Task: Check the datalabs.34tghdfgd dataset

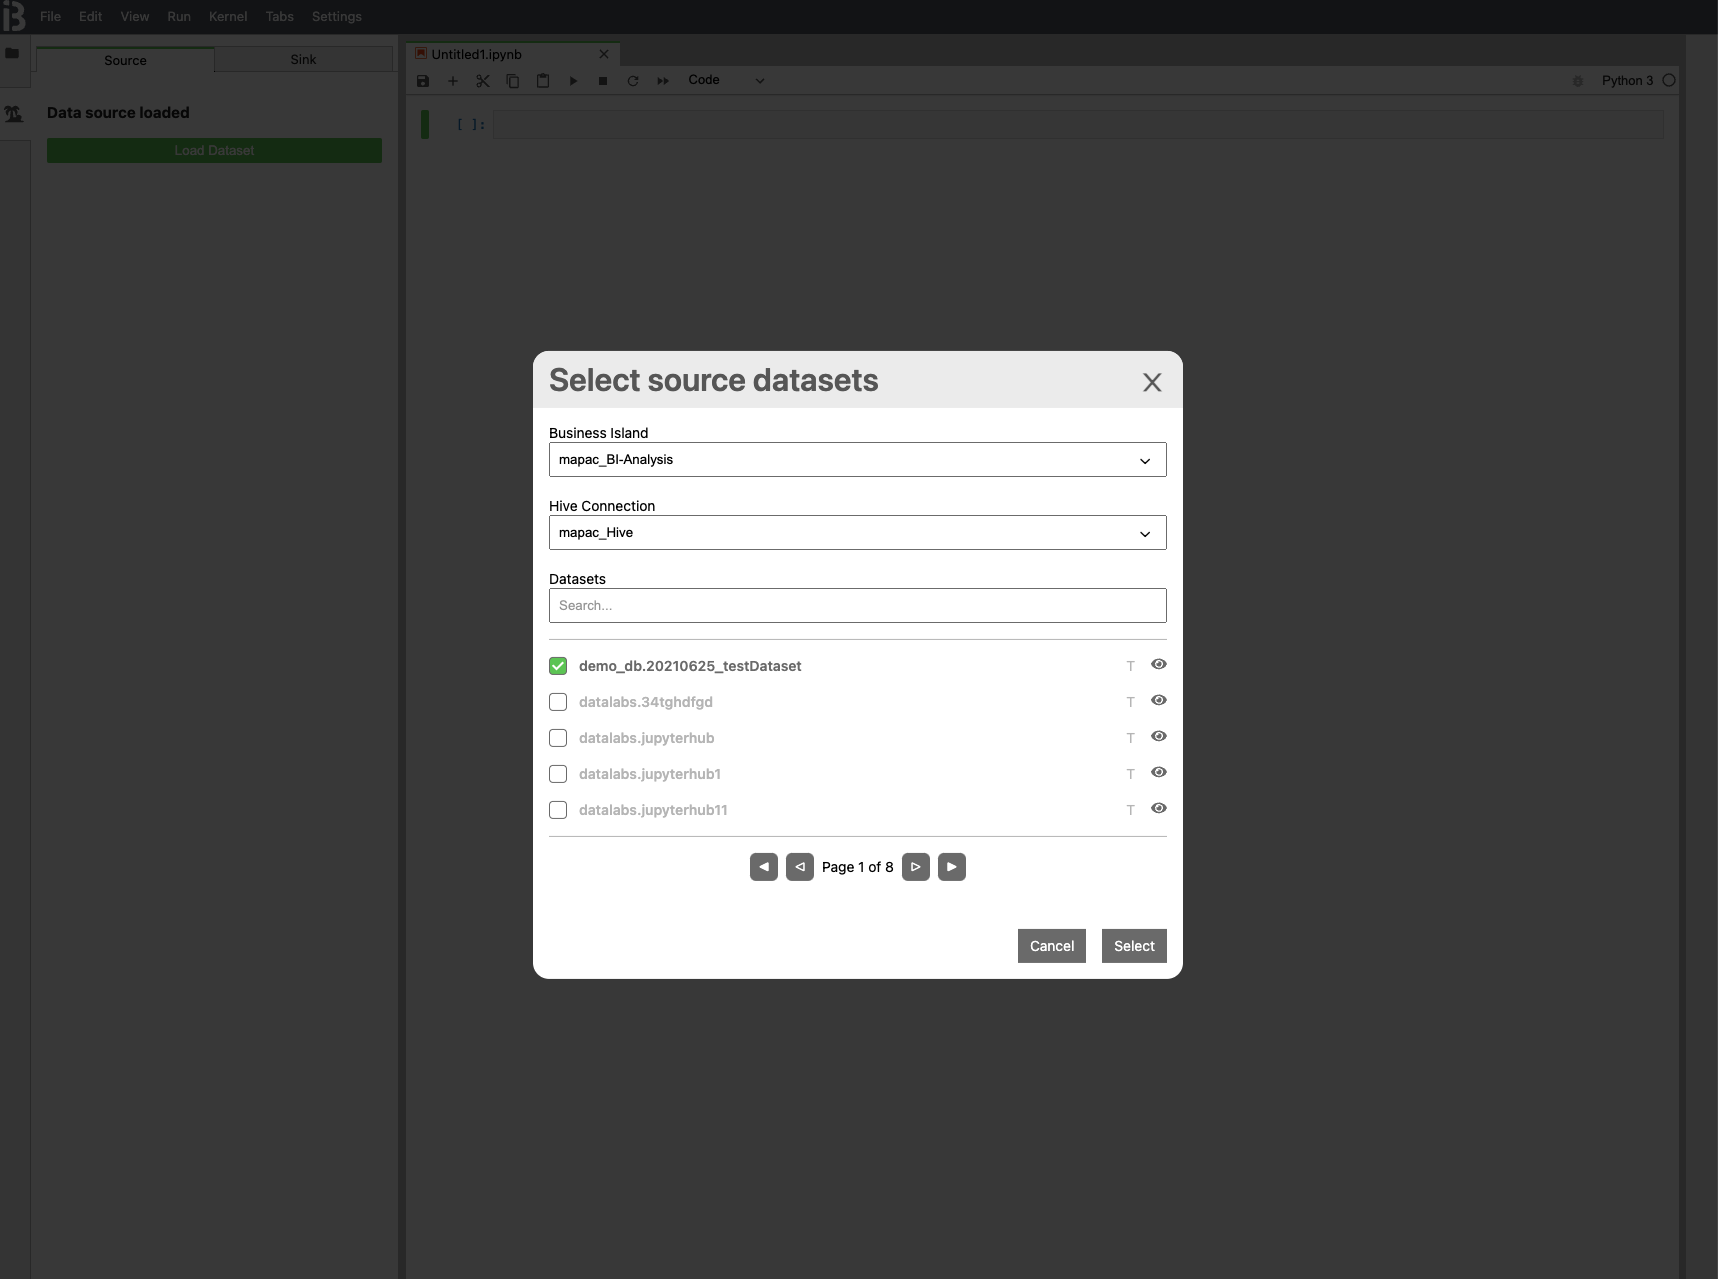Action: click(x=558, y=702)
